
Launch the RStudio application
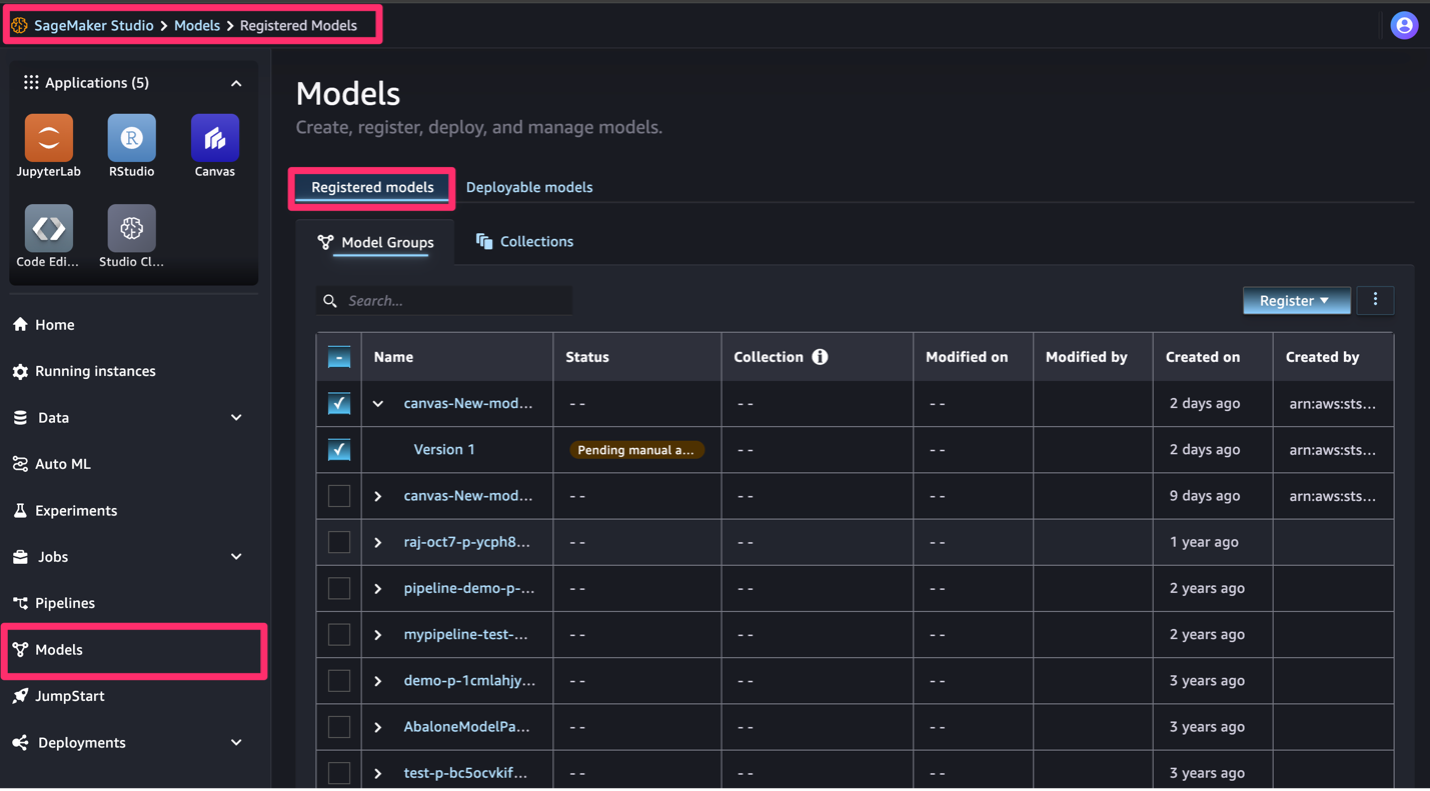coord(131,146)
